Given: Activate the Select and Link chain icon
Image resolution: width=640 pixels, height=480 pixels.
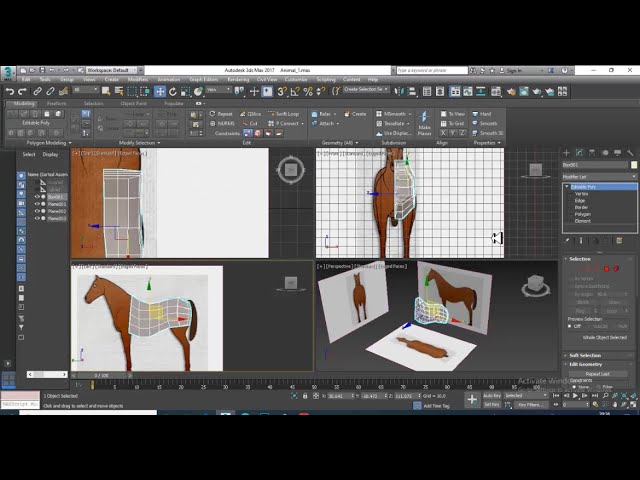Looking at the screenshot, I should 38,91.
